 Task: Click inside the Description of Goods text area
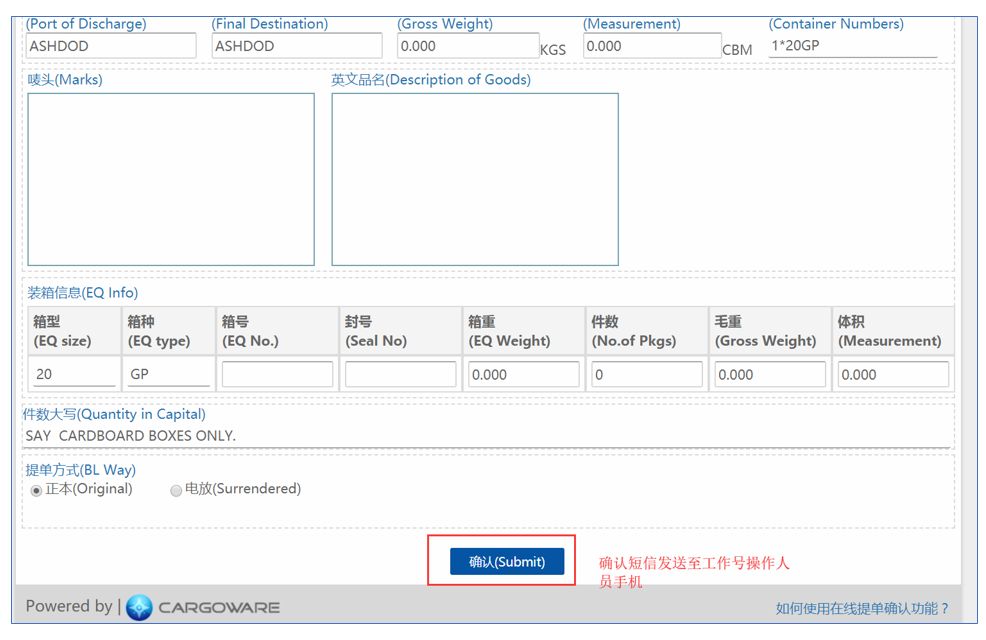pos(475,179)
